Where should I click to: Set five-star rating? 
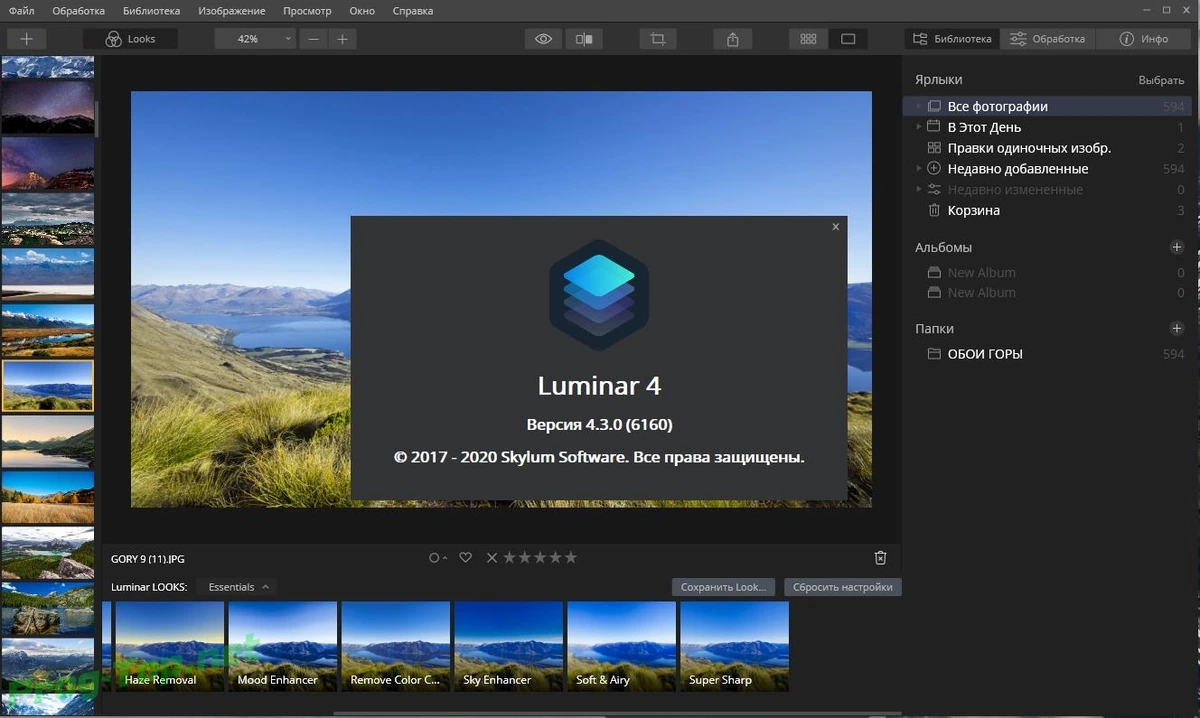point(570,558)
